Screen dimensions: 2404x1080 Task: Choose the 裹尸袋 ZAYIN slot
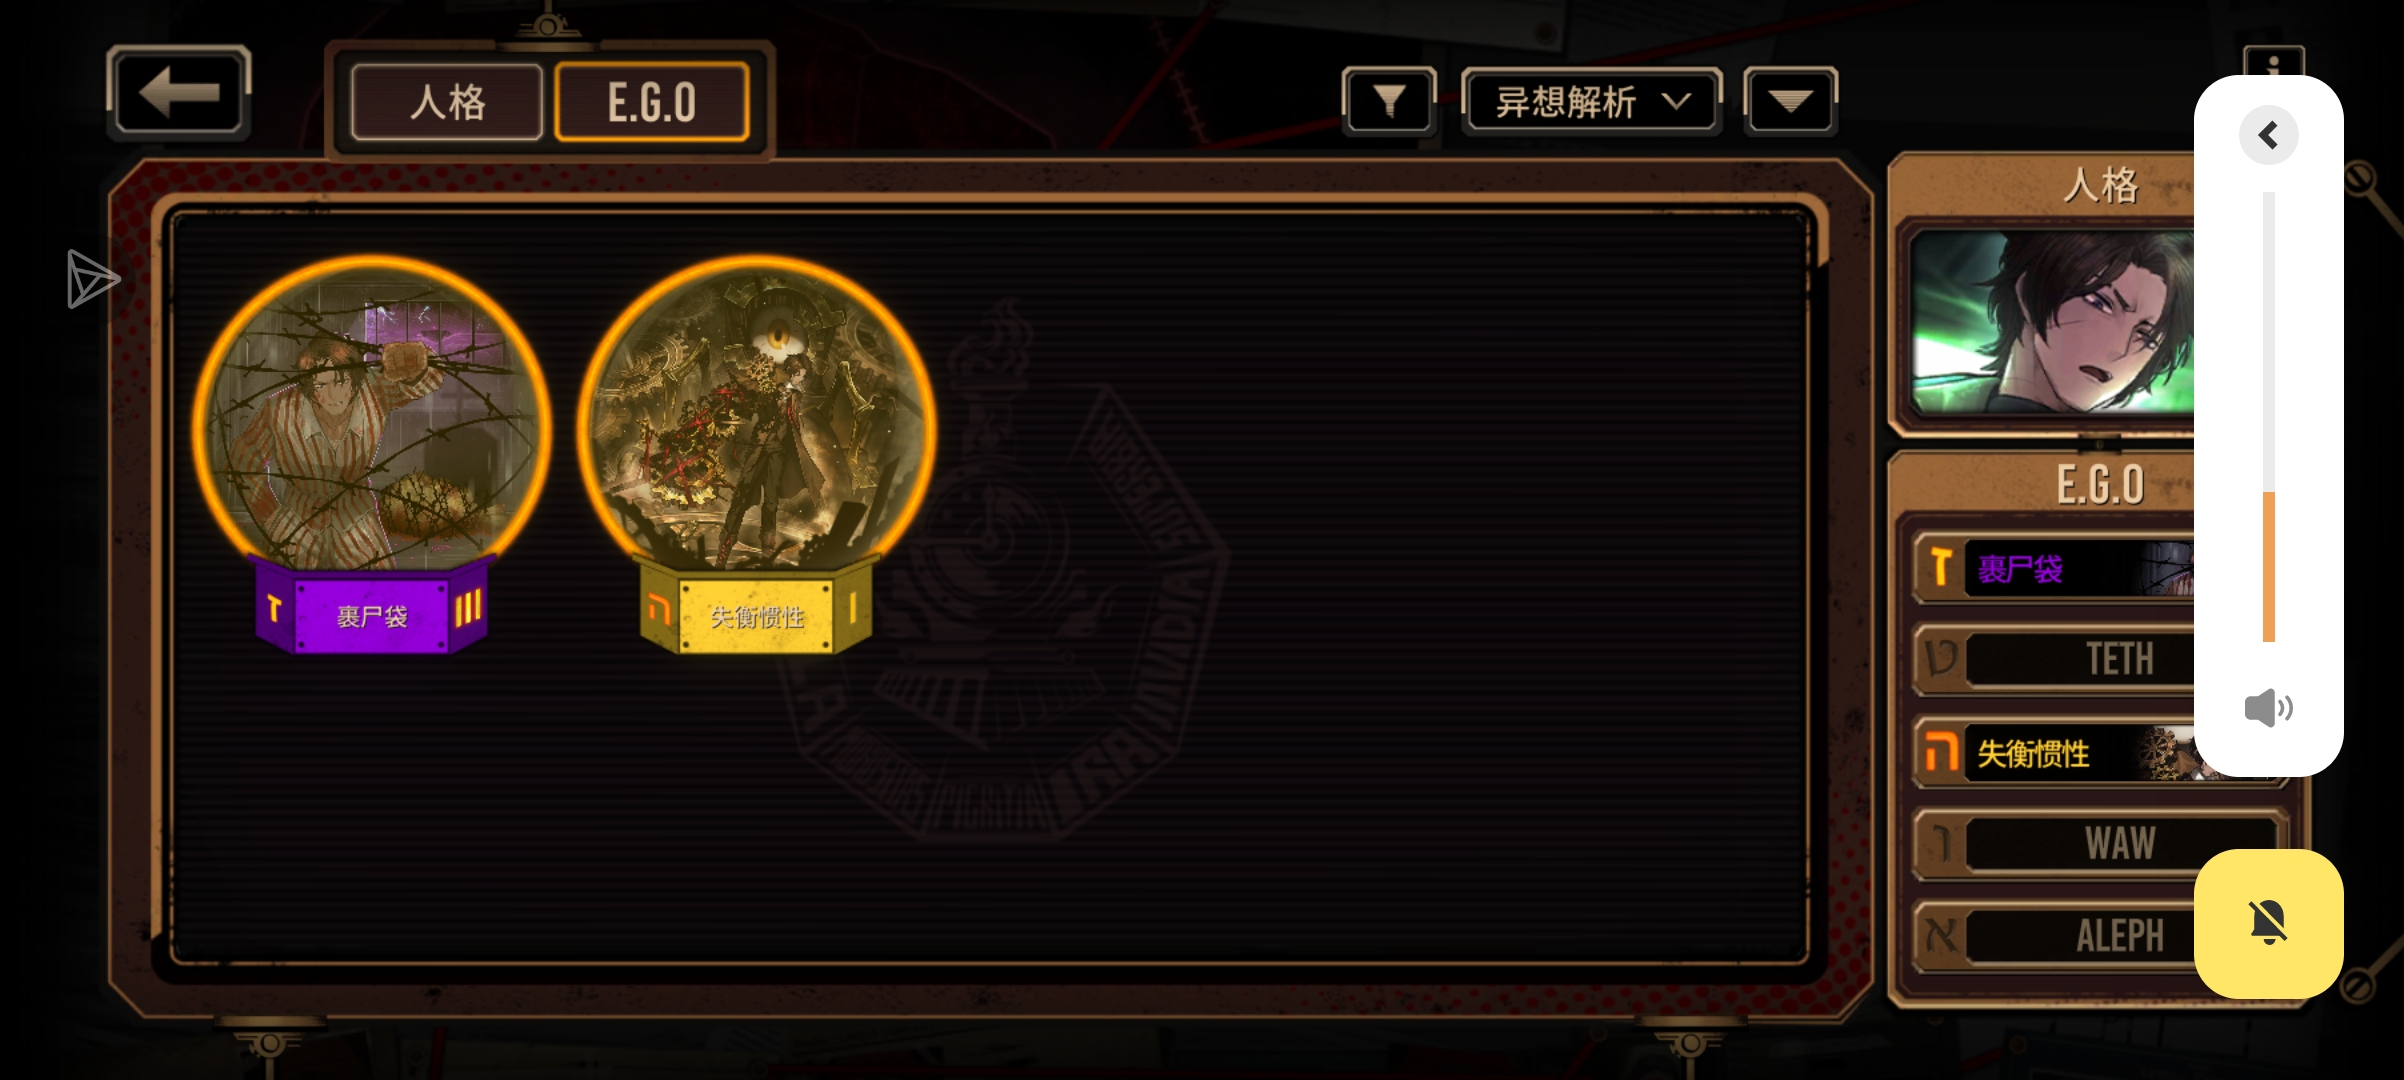coord(2055,569)
